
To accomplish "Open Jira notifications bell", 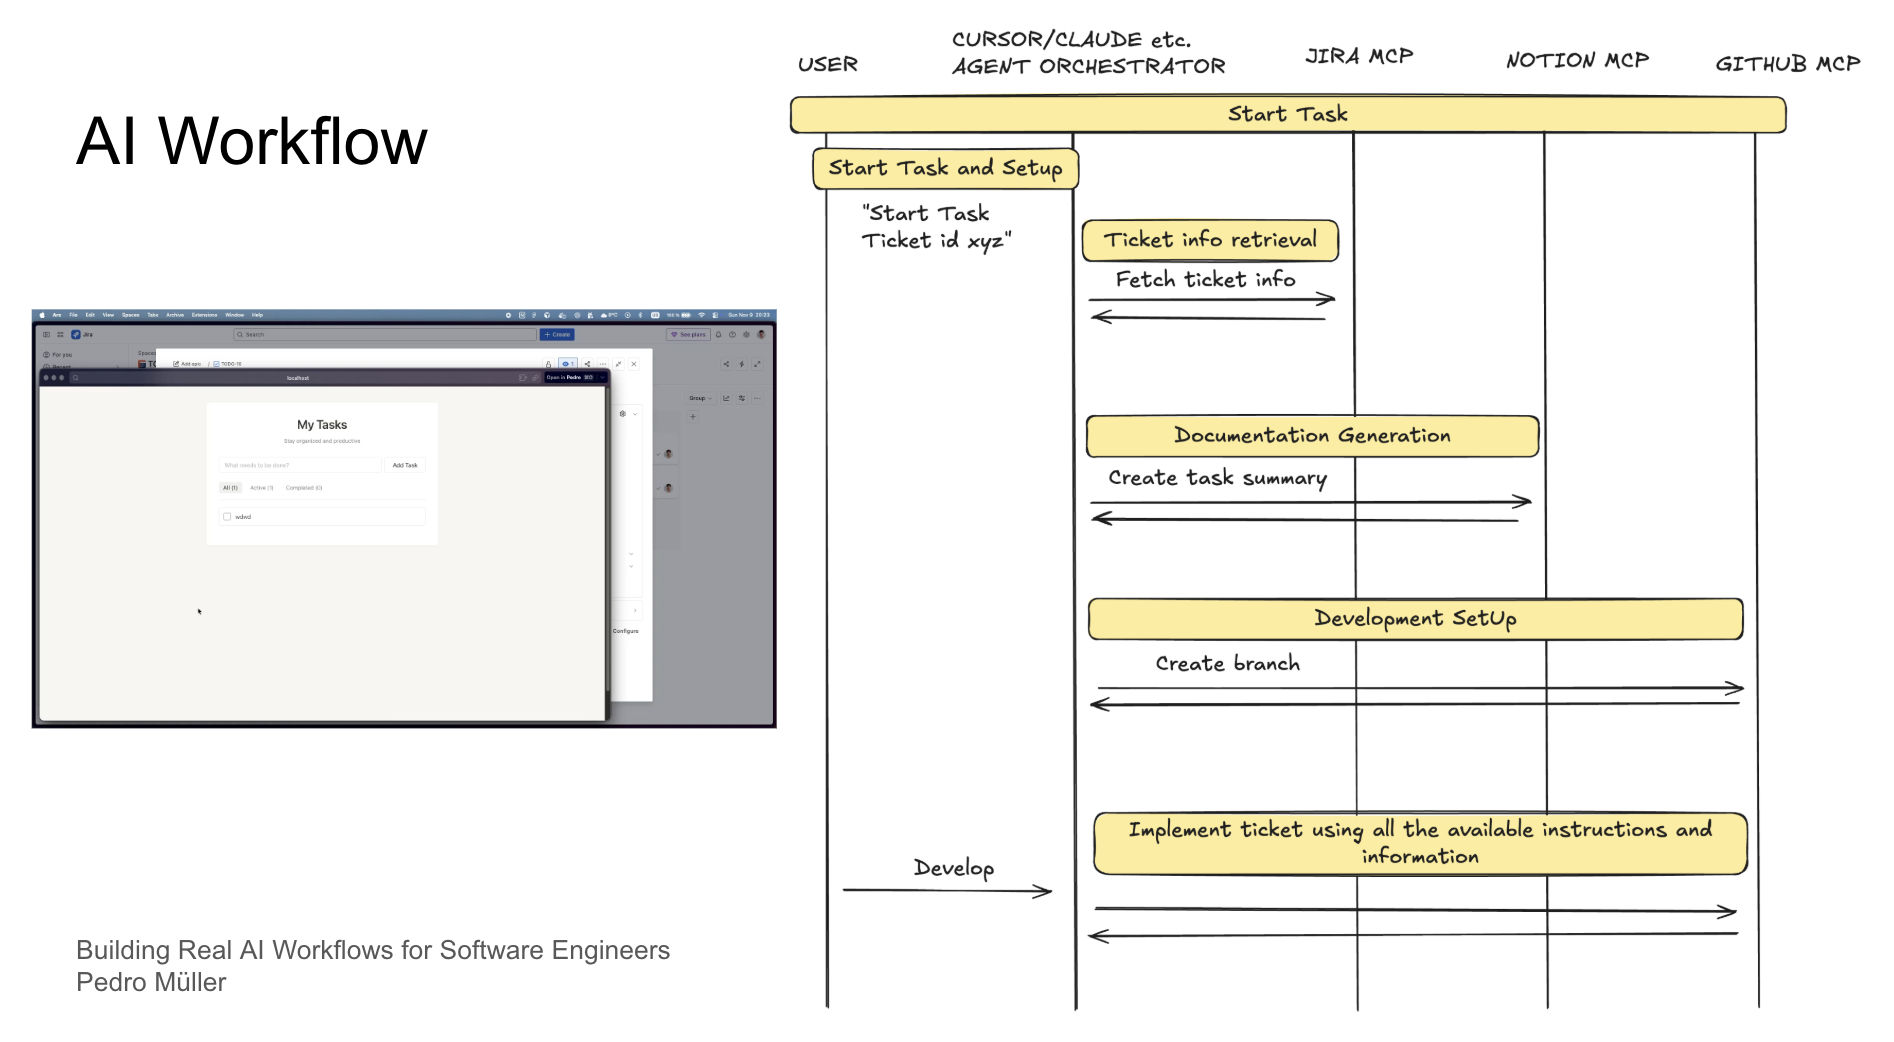I will (719, 334).
